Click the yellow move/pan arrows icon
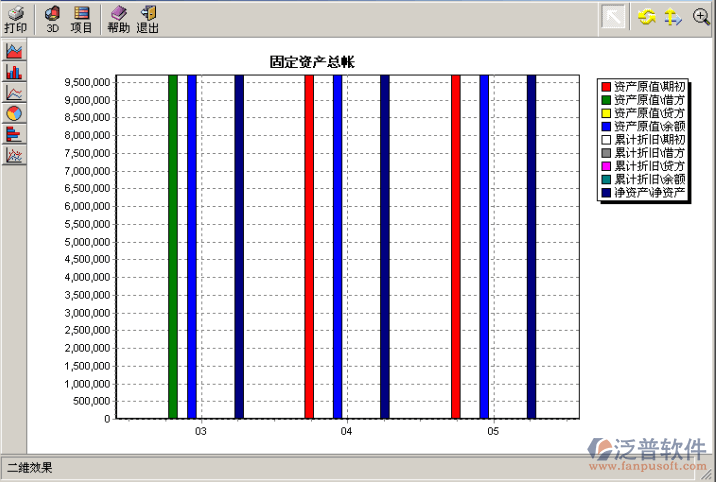 point(673,17)
